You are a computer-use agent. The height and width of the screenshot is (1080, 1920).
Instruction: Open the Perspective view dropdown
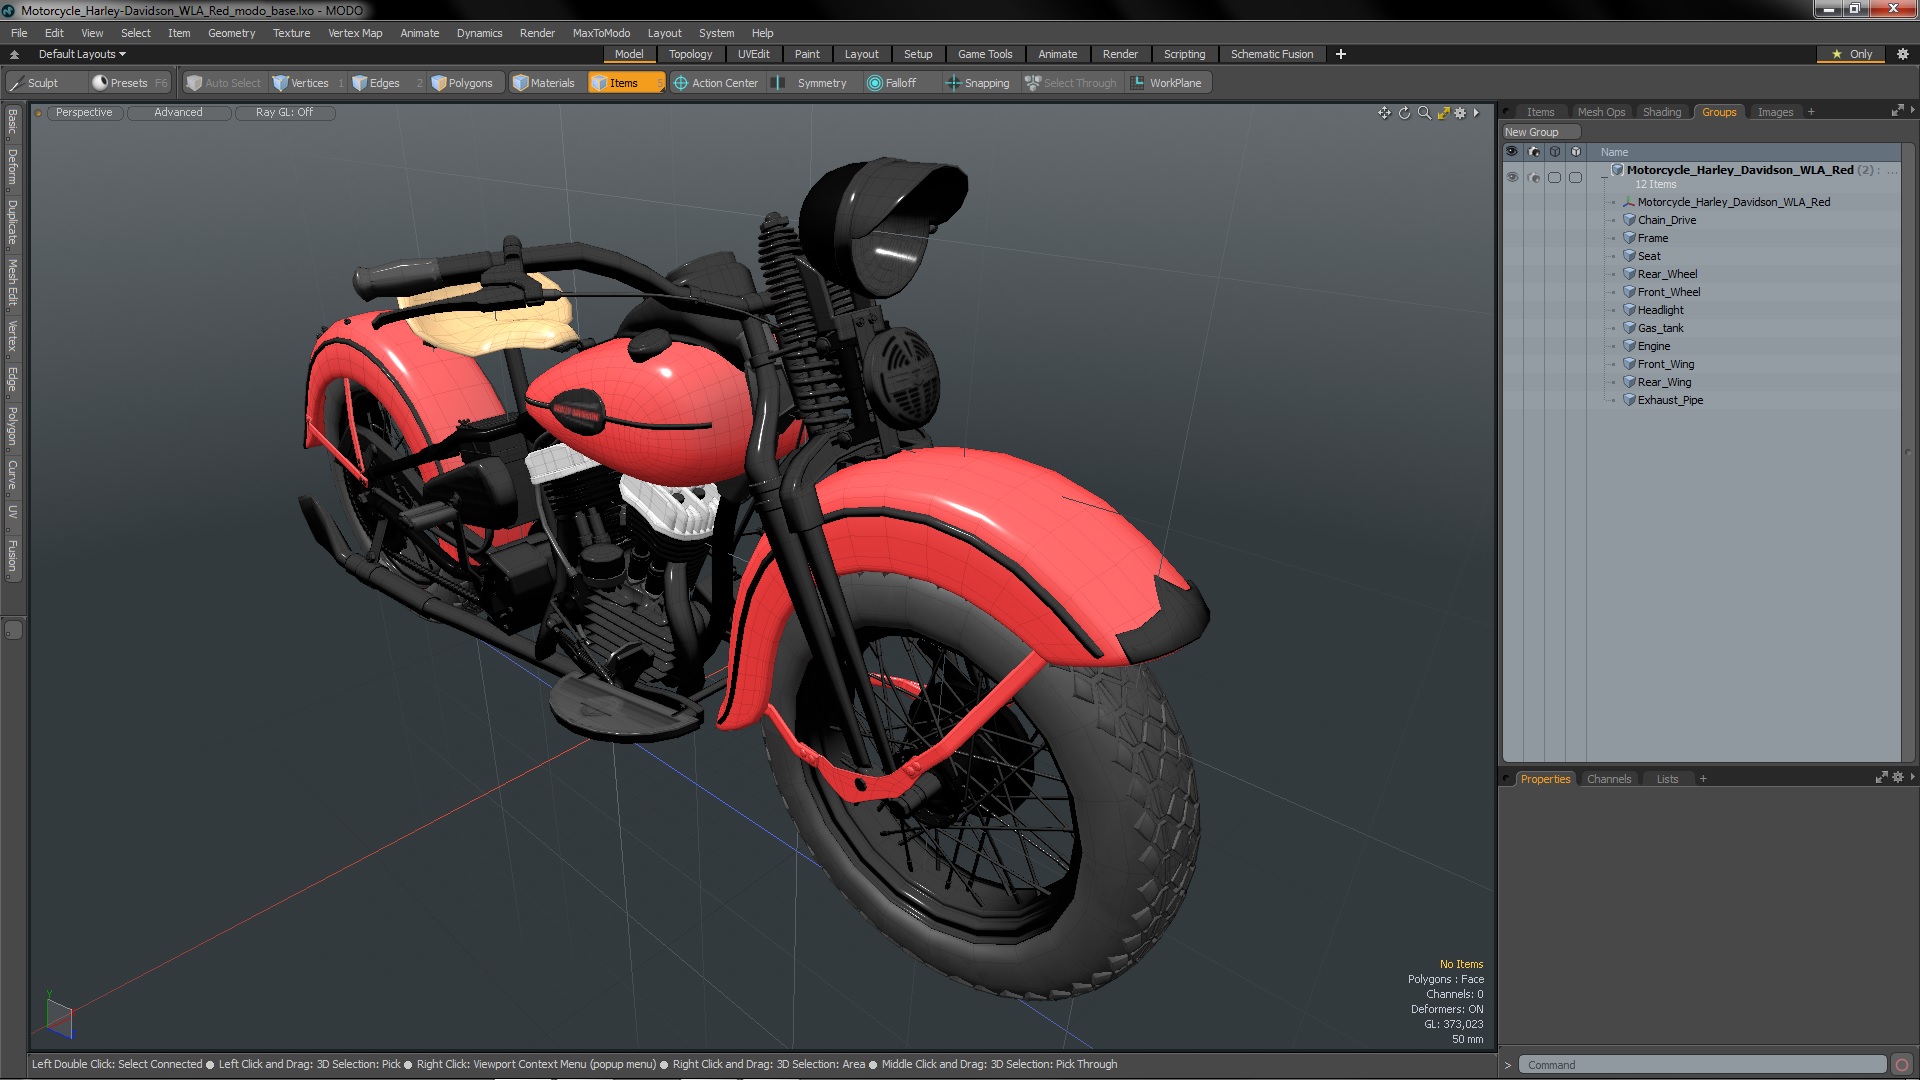84,113
